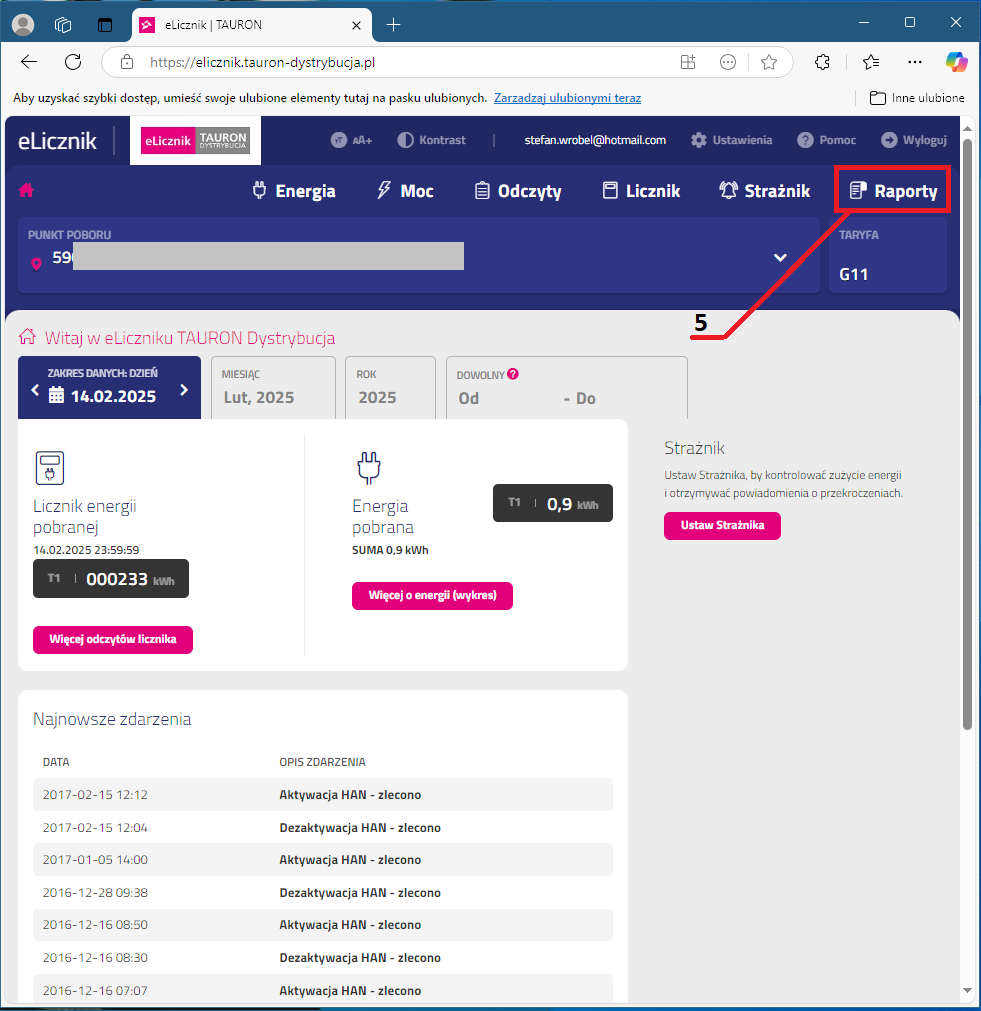Open browser profile avatar
This screenshot has width=981, height=1011.
pos(23,25)
